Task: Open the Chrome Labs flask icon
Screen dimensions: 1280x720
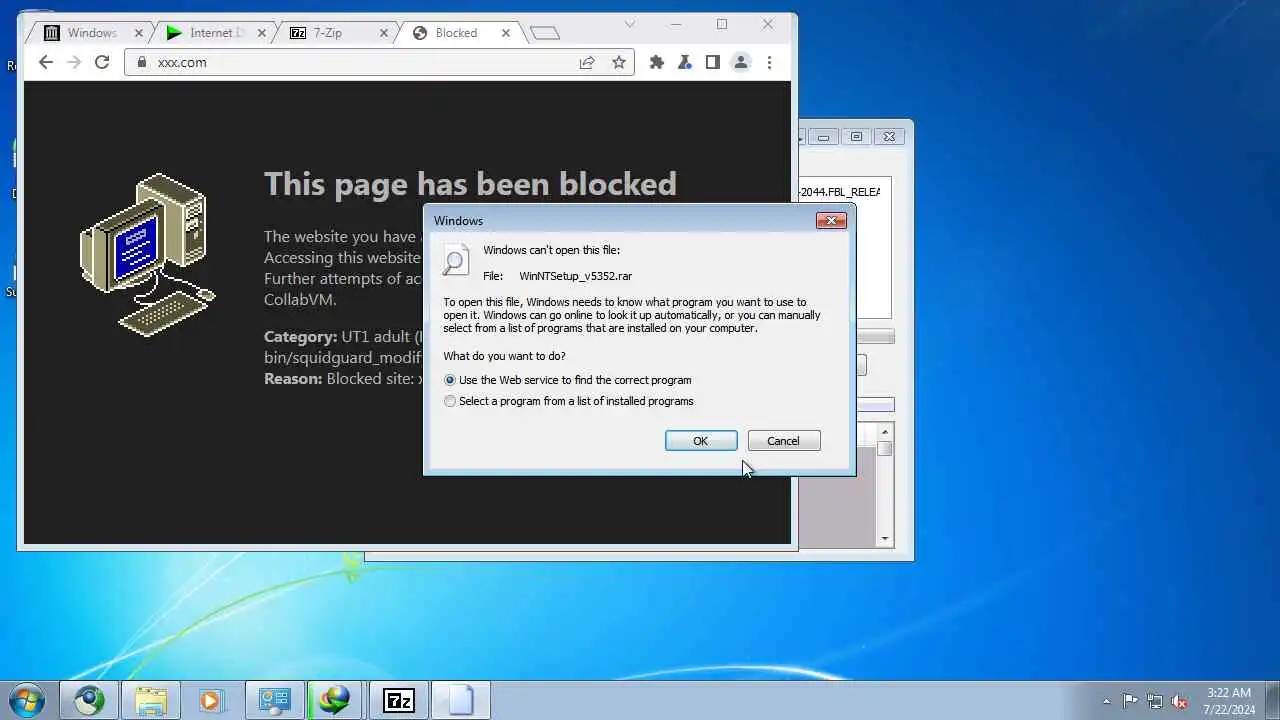Action: click(685, 62)
